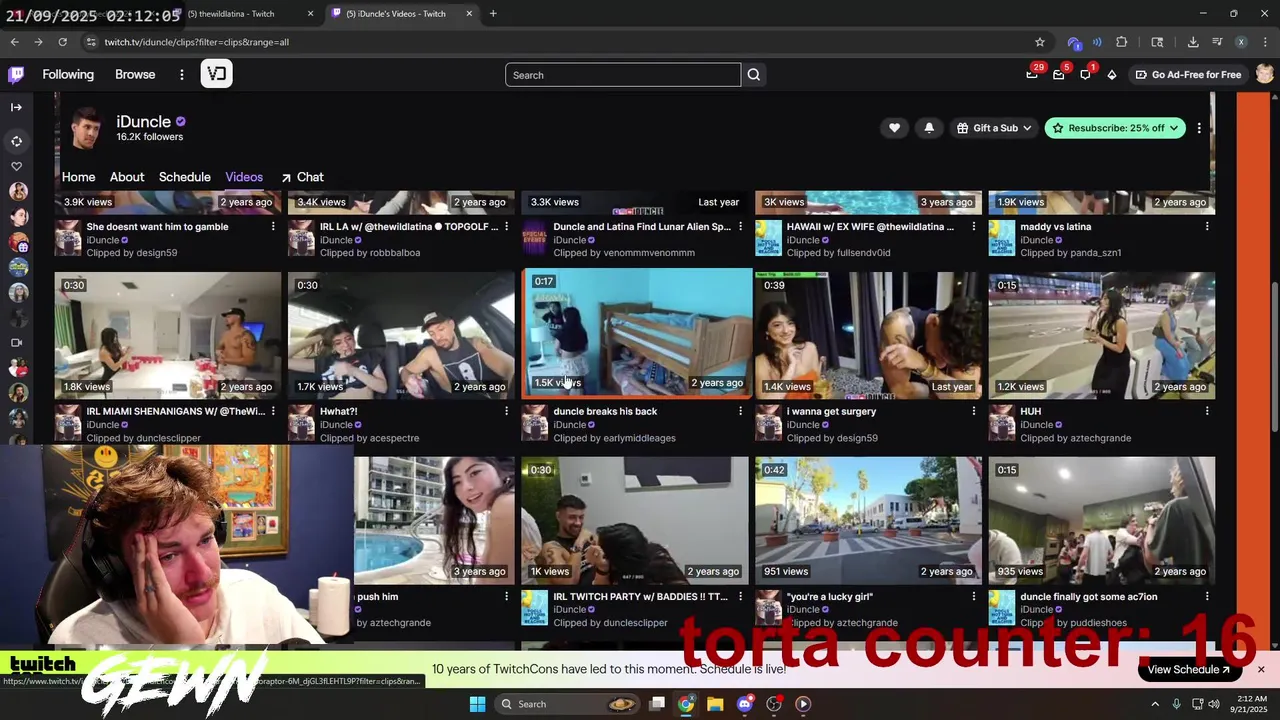Play the 'Hwhat?!' clip thumbnail

click(x=401, y=335)
